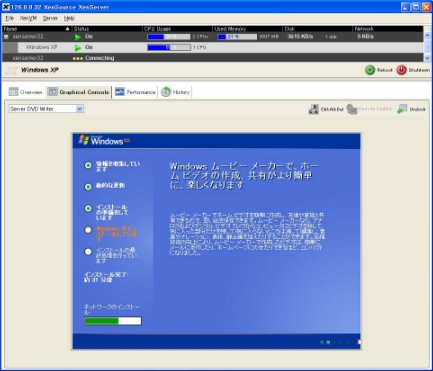The image size is (433, 371).
Task: Switch to the Overview tab
Action: point(25,92)
